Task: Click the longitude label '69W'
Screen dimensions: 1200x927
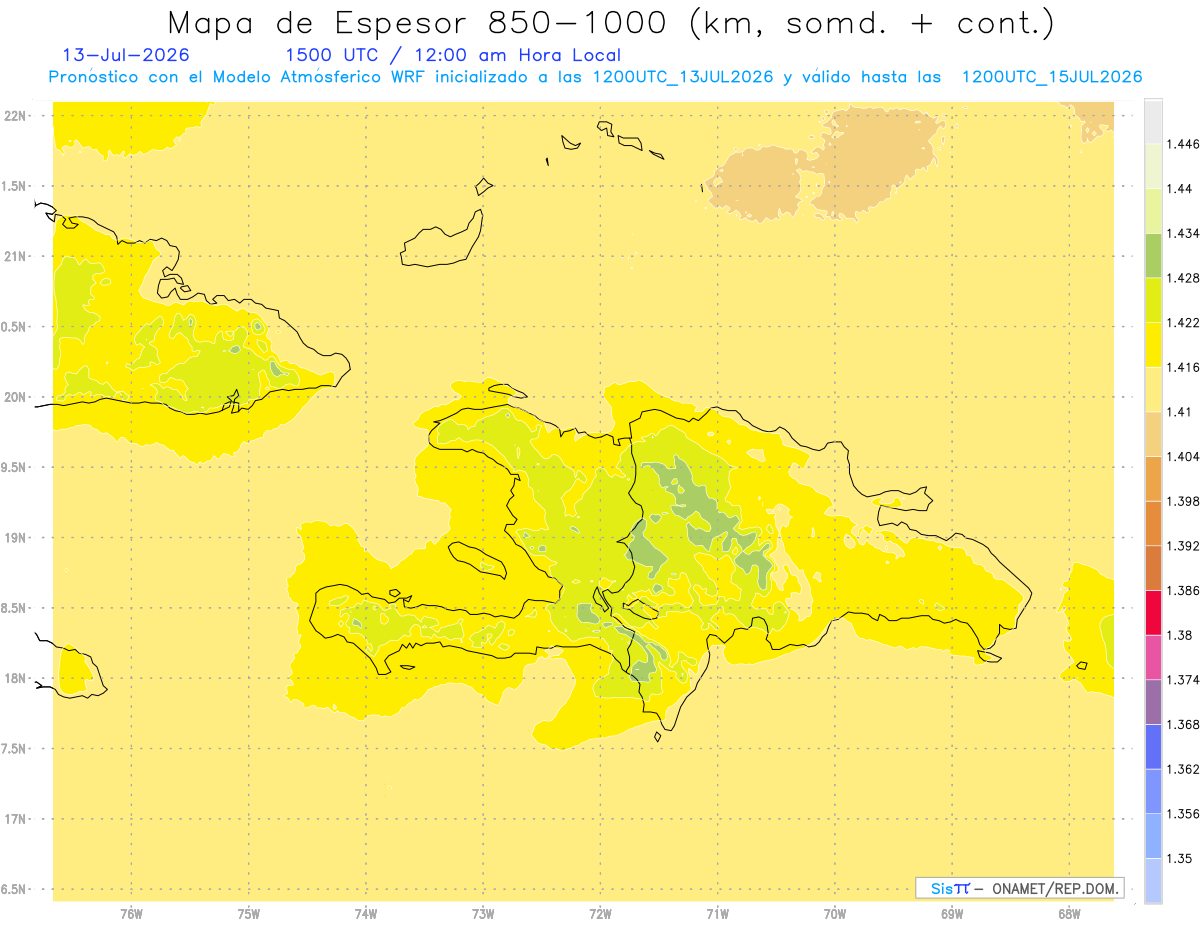Action: pyautogui.click(x=952, y=914)
